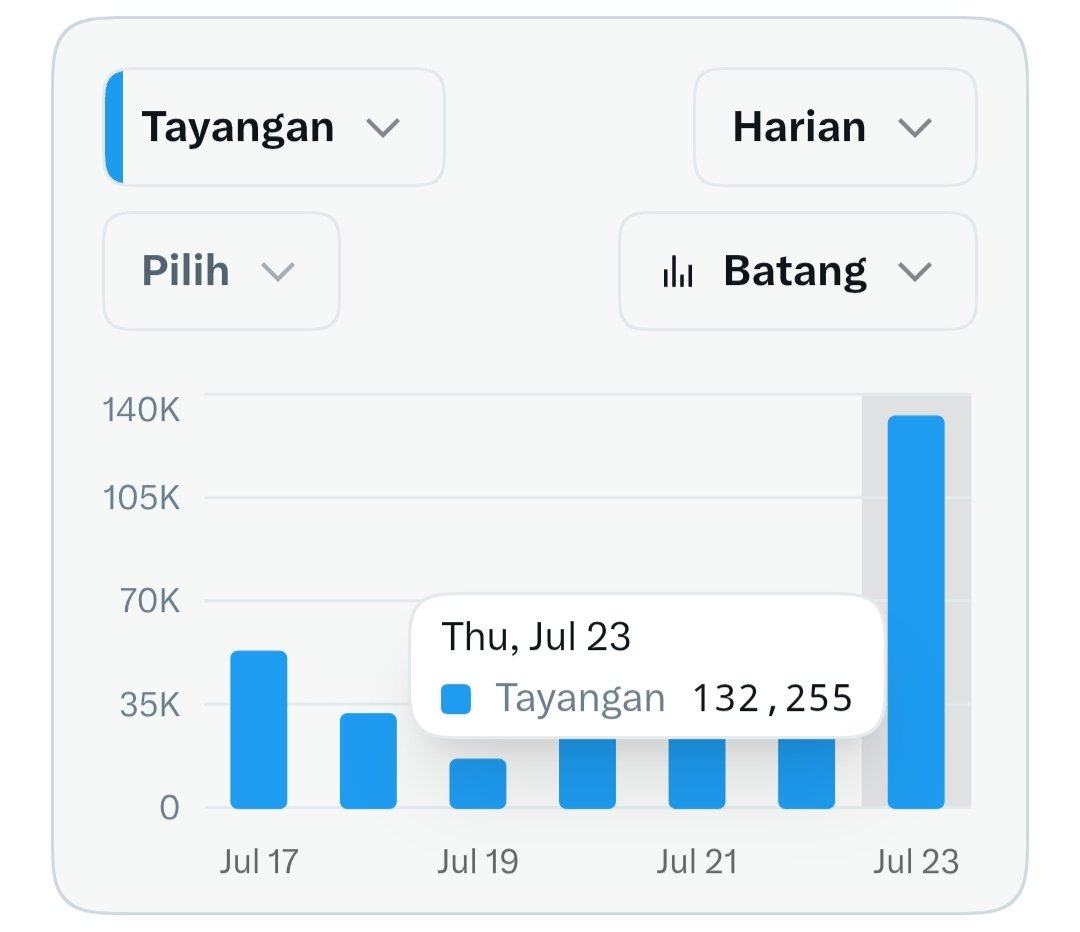Click the '140K' y-axis label
1080x932 pixels.
[141, 410]
